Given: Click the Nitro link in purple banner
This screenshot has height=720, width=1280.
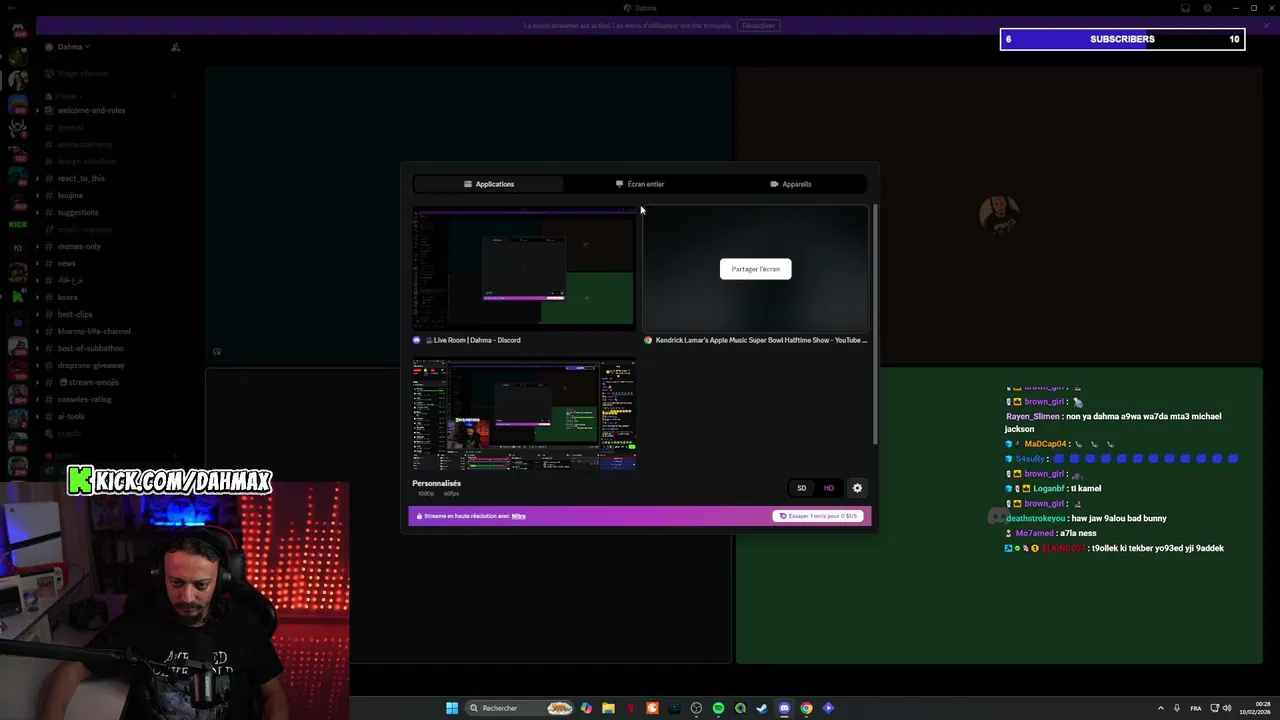Looking at the screenshot, I should [x=518, y=516].
